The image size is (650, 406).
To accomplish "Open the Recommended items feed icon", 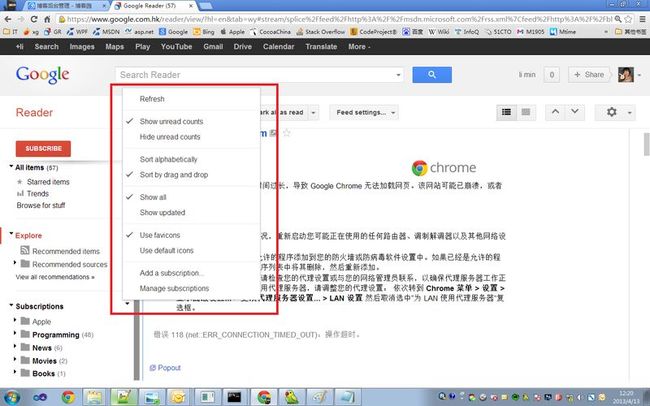I will tap(25, 250).
